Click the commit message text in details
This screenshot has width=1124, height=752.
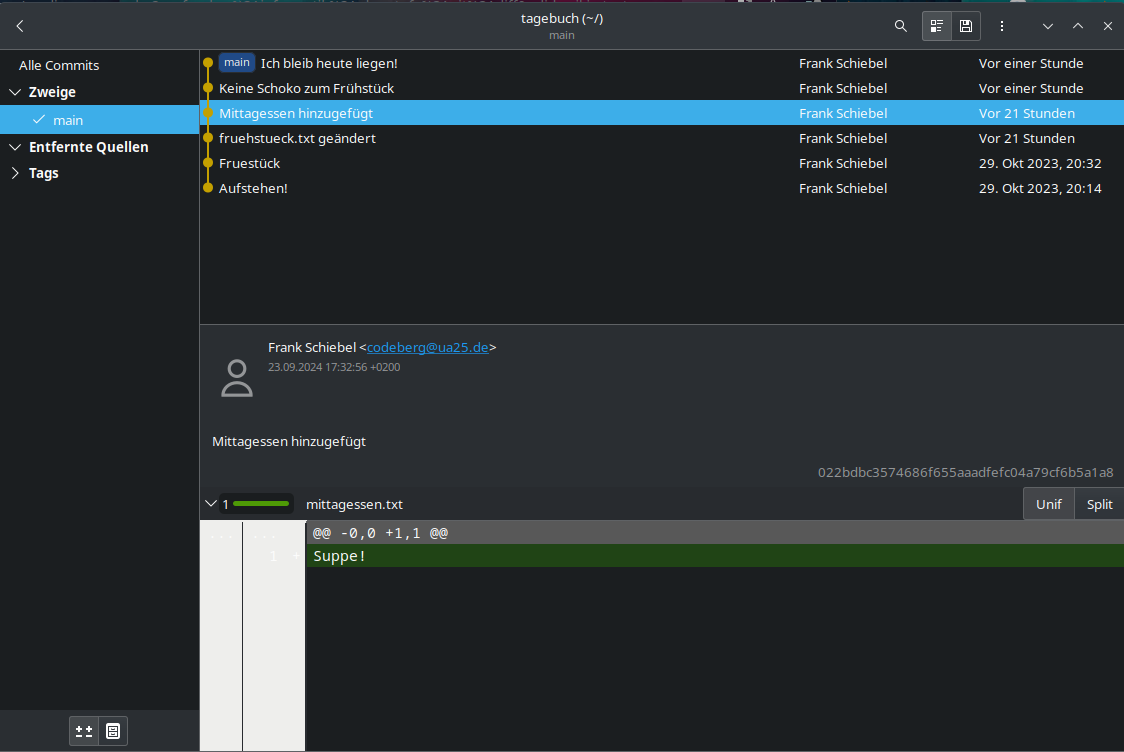[289, 442]
